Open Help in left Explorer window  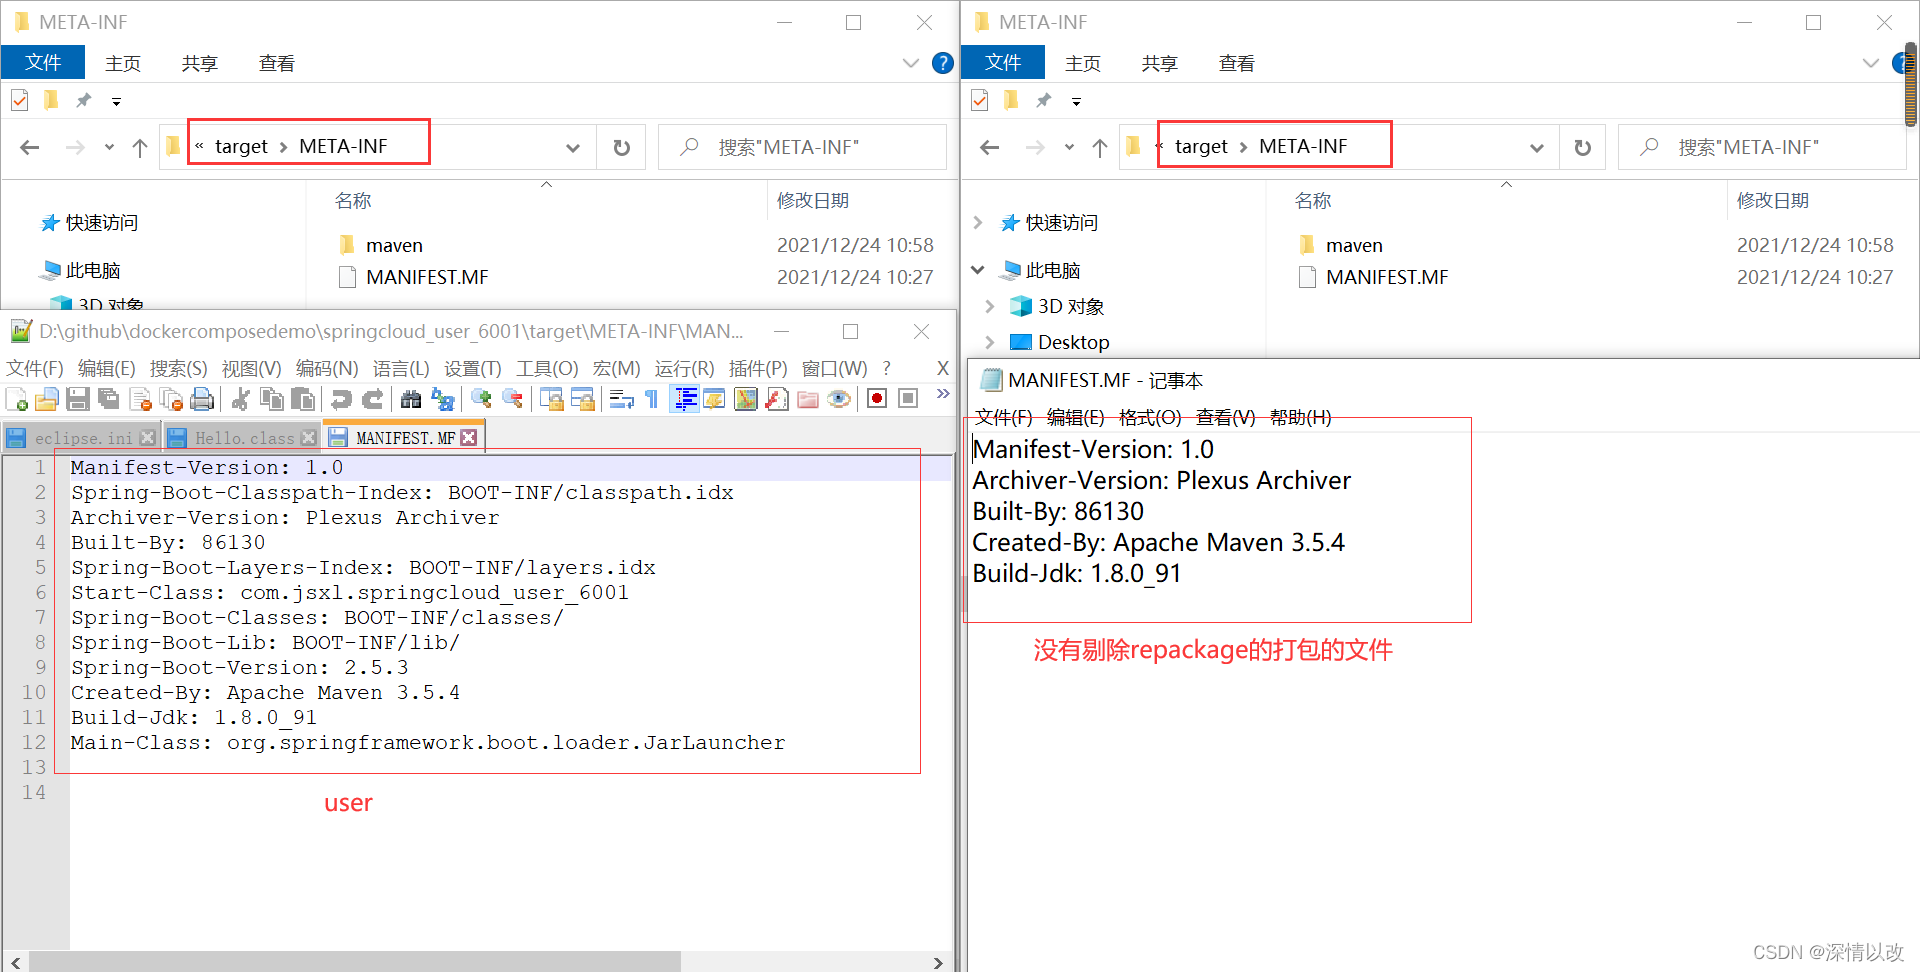tap(942, 63)
